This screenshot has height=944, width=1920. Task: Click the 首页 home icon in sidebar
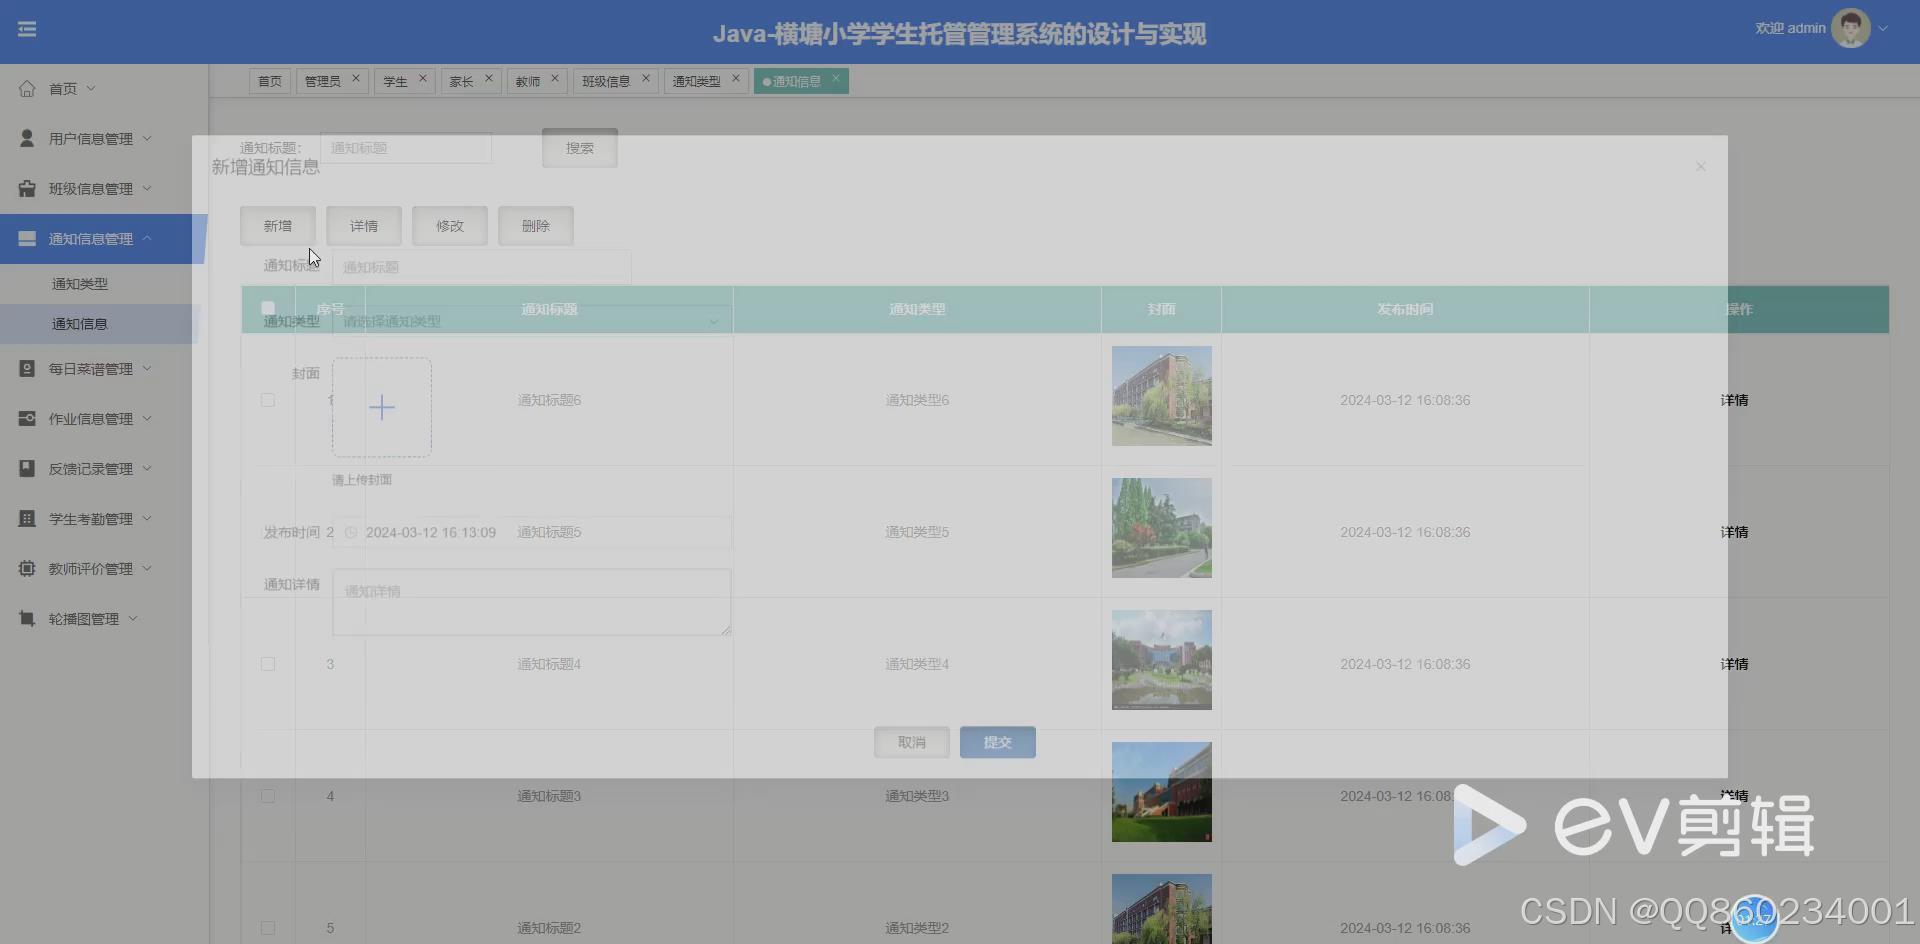point(27,89)
